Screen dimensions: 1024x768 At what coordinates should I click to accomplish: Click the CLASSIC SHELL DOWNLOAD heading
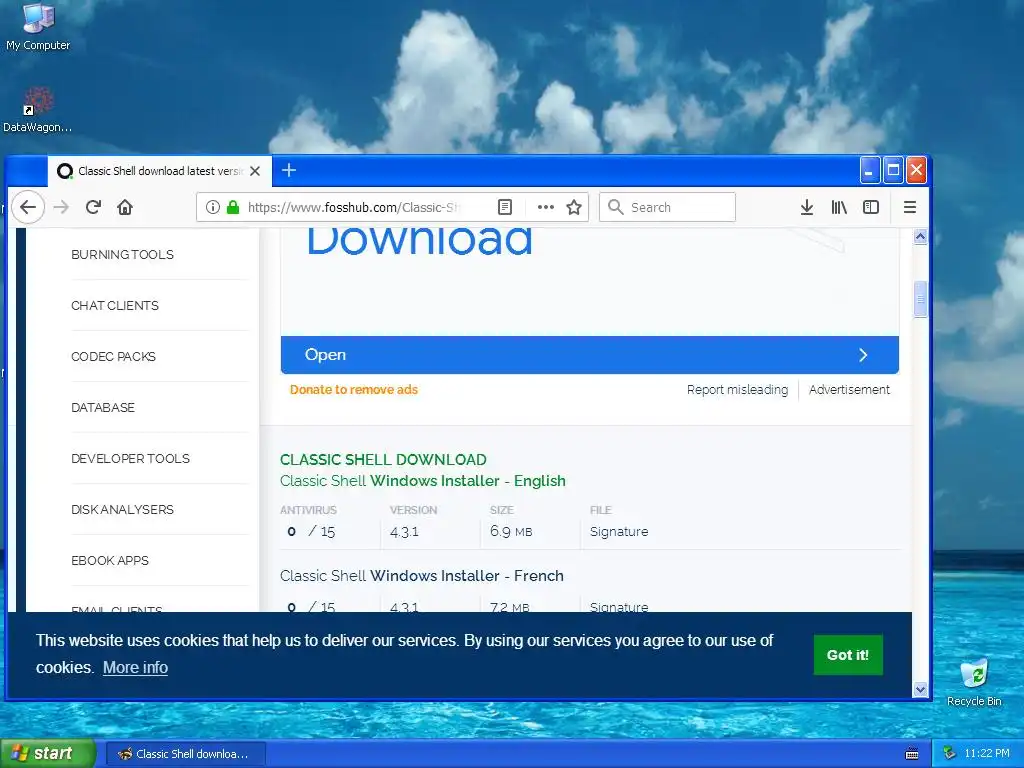point(383,460)
